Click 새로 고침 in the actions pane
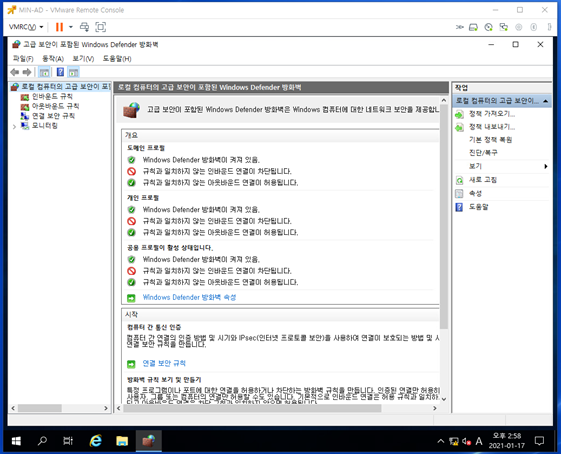The image size is (561, 454). pyautogui.click(x=483, y=180)
